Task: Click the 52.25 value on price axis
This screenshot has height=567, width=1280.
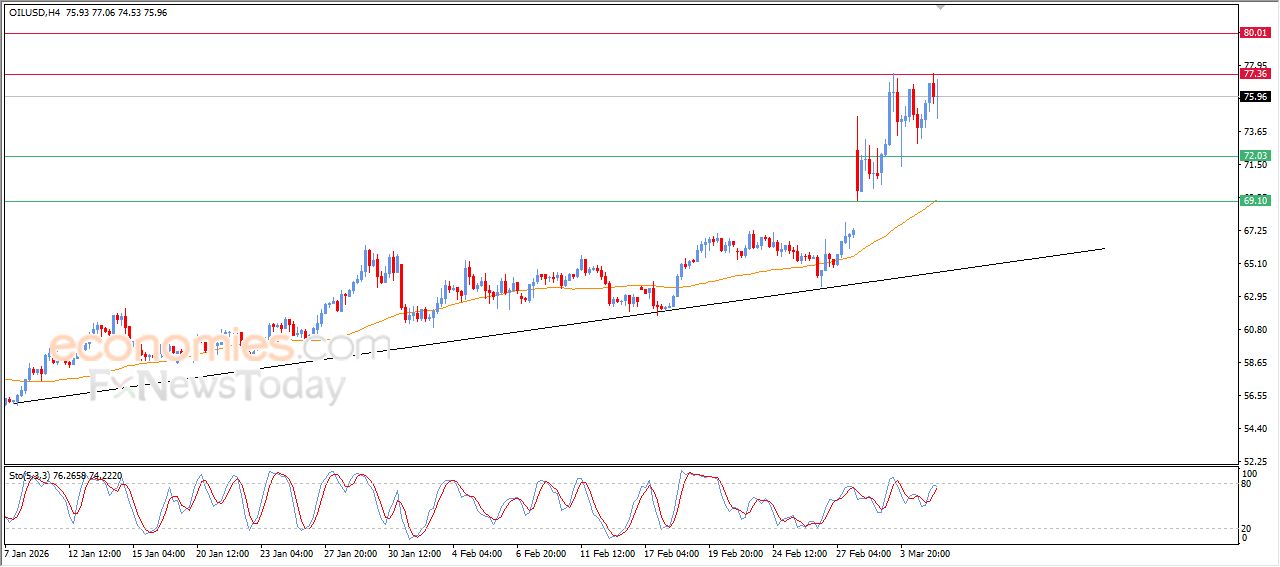Action: [1255, 462]
